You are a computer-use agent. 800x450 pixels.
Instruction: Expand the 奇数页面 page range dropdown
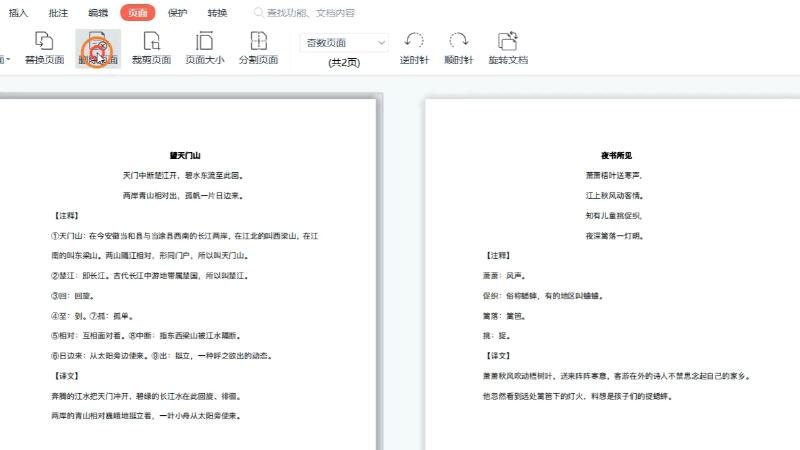[x=382, y=43]
